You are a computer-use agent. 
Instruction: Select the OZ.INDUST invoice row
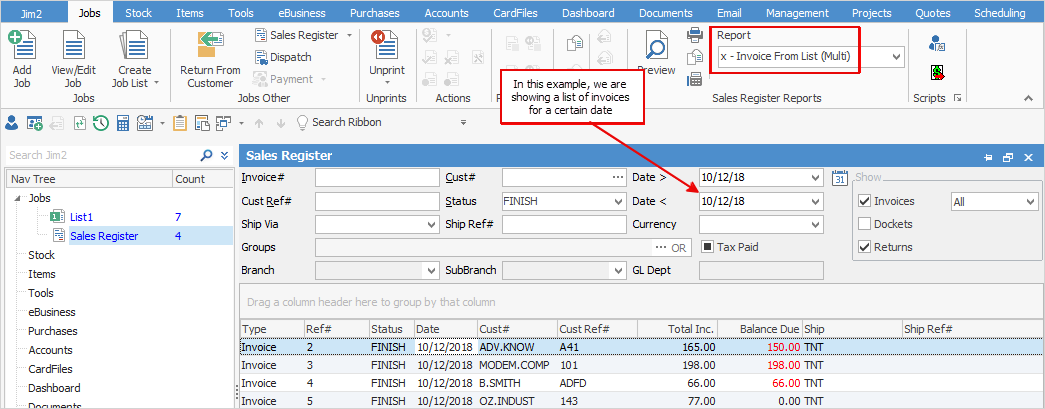(x=642, y=402)
